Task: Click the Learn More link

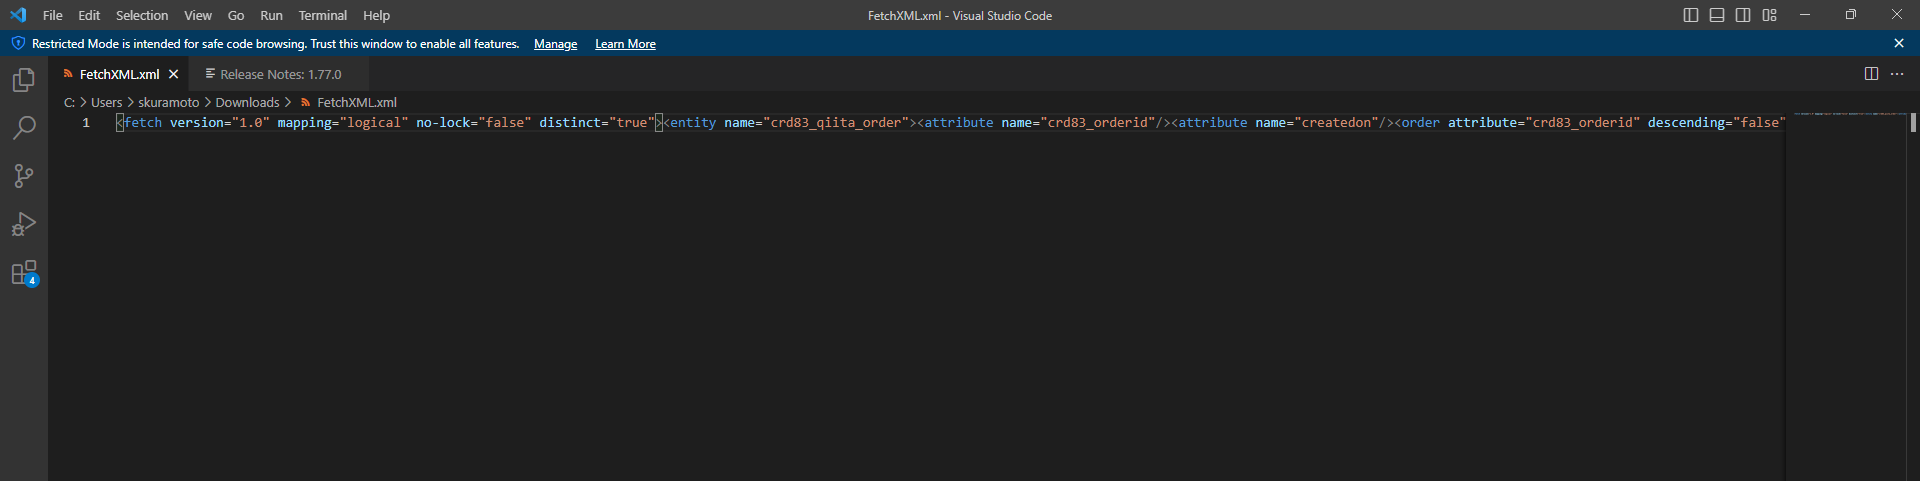Action: [x=625, y=44]
